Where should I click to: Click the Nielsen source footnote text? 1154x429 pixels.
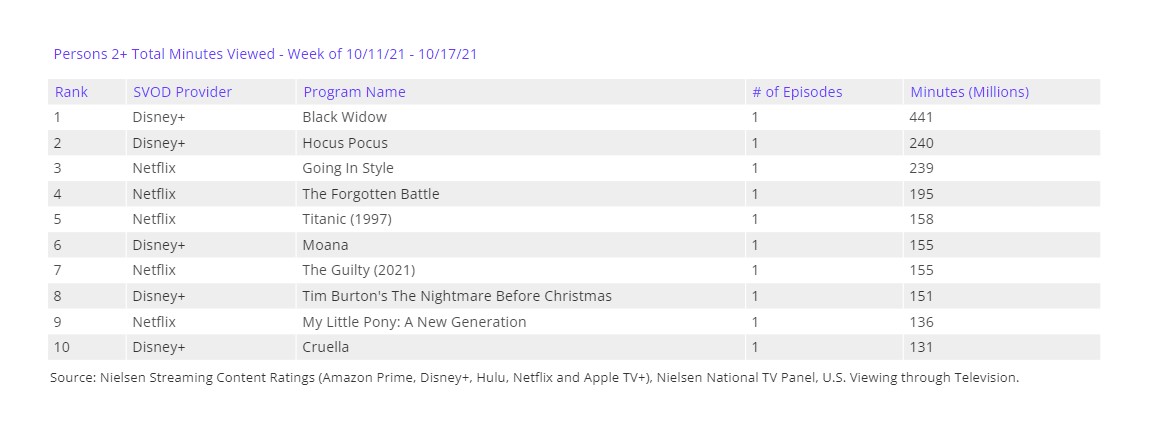coord(534,378)
